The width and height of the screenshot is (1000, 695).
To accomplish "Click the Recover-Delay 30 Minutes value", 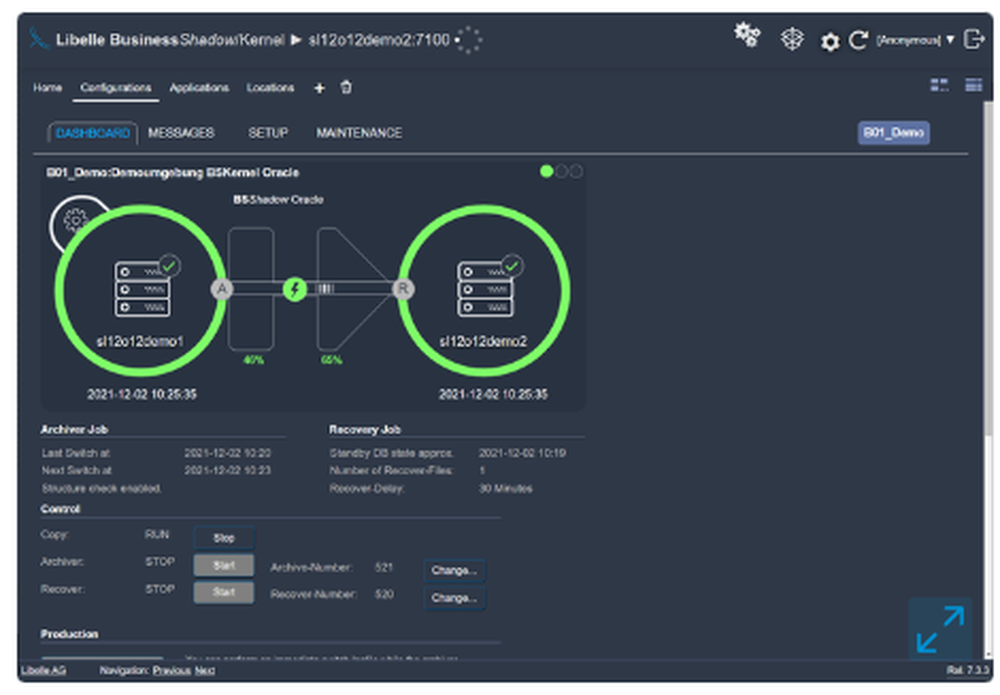I will click(506, 488).
